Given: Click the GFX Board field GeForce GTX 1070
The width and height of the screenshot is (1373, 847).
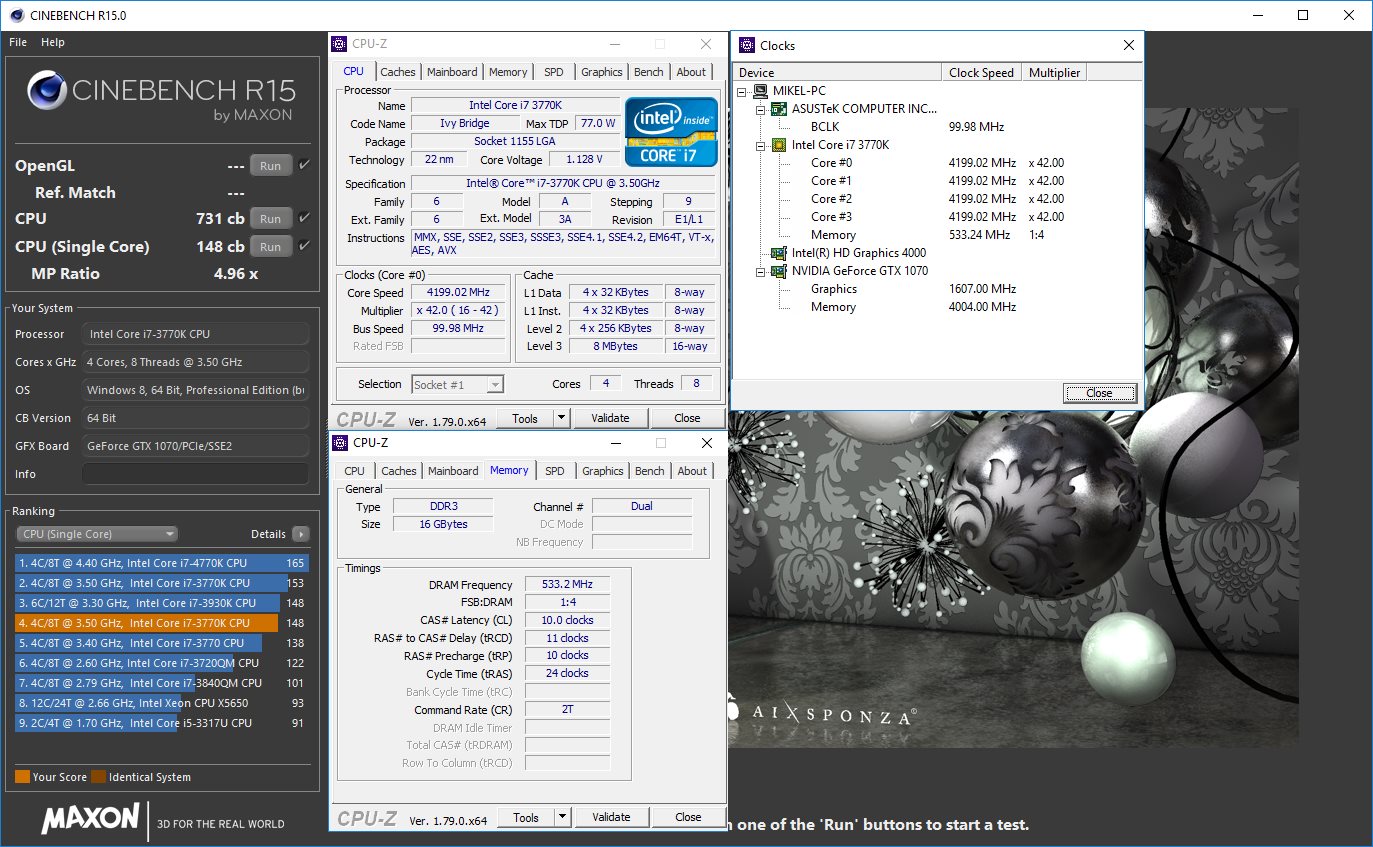Looking at the screenshot, I should pos(195,446).
